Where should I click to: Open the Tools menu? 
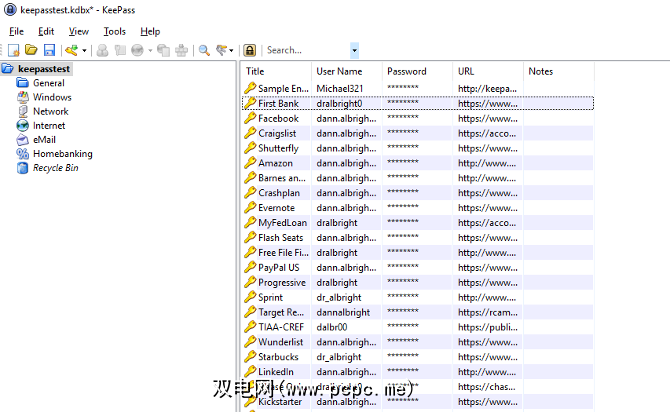pos(115,32)
